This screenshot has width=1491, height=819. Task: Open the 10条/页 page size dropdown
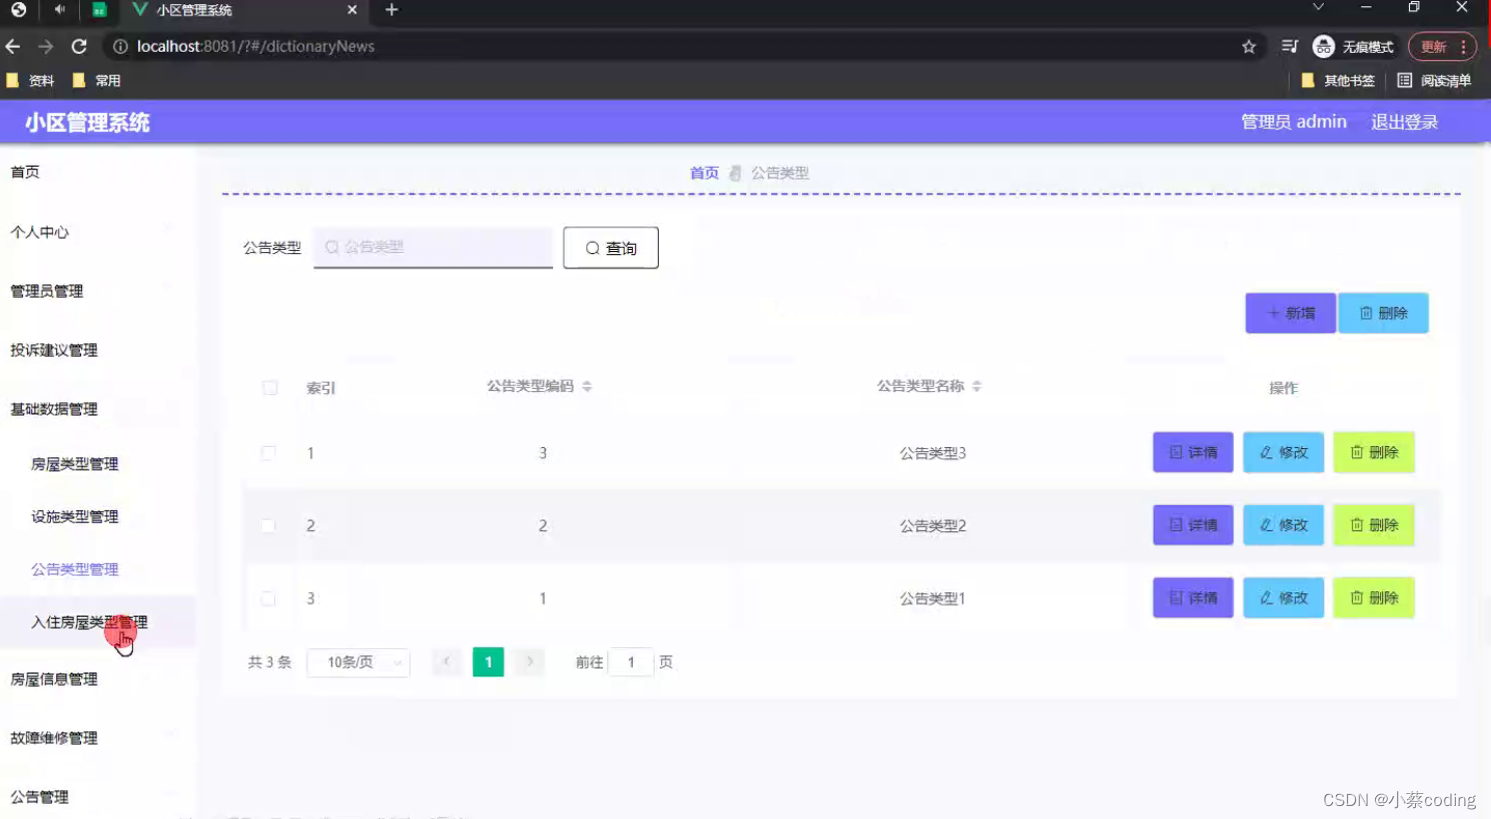coord(358,662)
